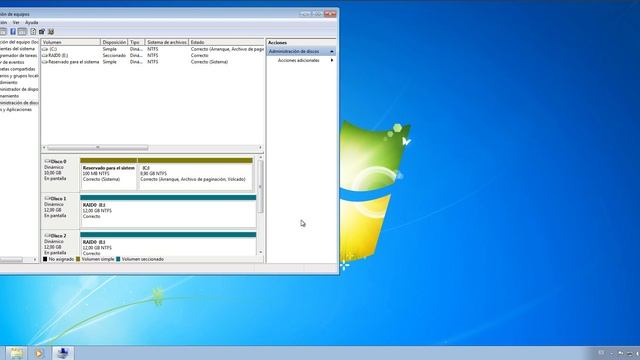
Task: Open the Ver menu
Action: coord(16,23)
